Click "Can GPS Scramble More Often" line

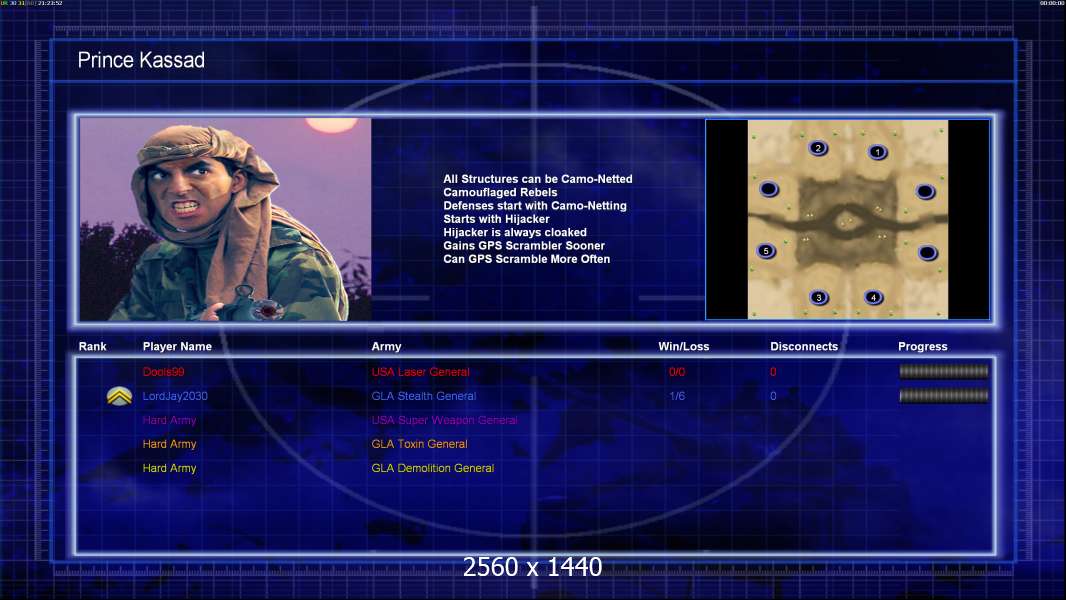pos(526,259)
